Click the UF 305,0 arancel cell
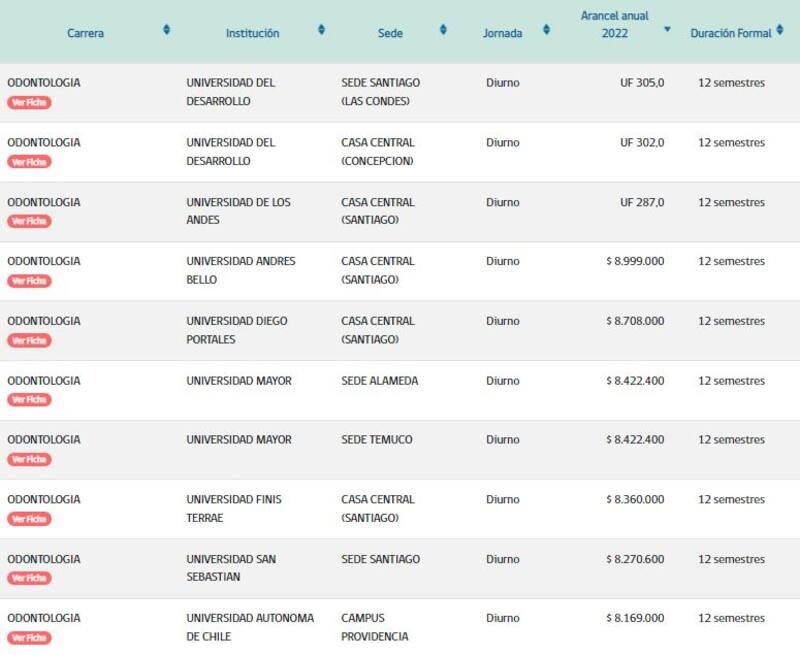Image resolution: width=800 pixels, height=655 pixels. coord(641,83)
